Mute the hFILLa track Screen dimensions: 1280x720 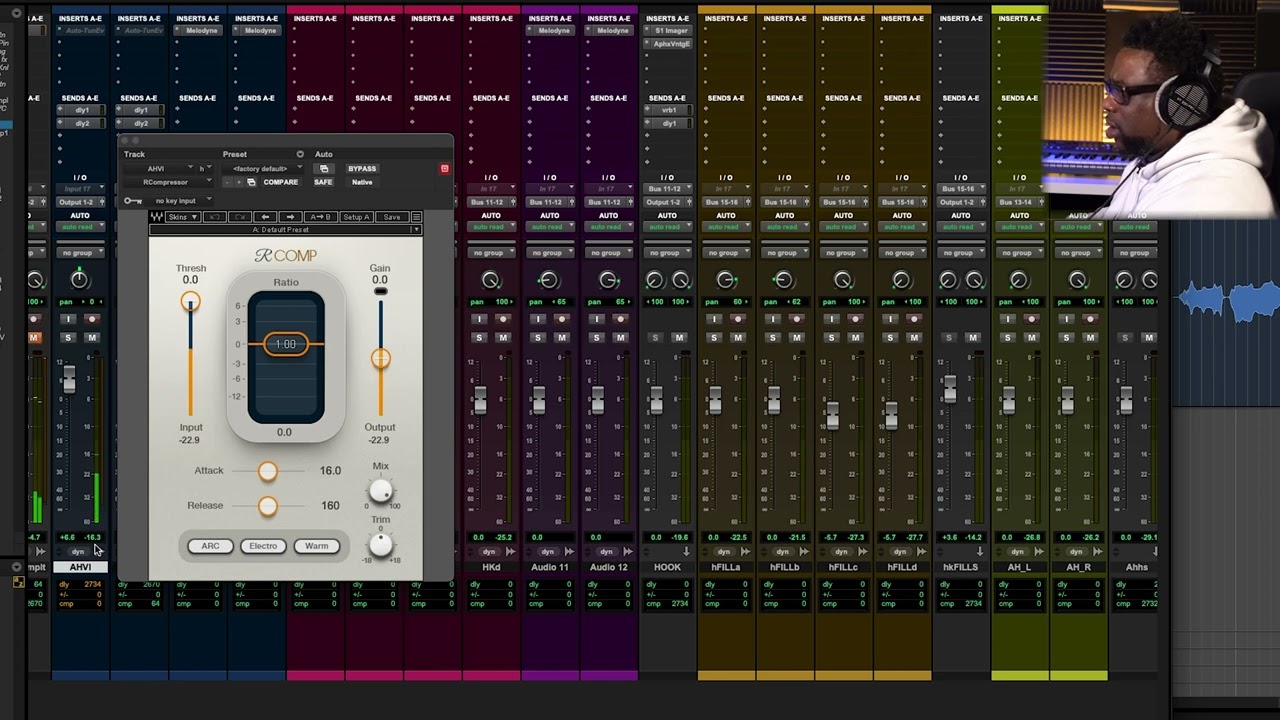click(738, 338)
